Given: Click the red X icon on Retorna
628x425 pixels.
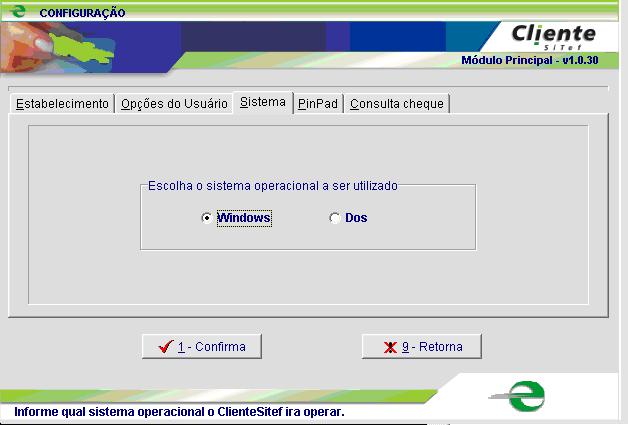Looking at the screenshot, I should (x=390, y=347).
